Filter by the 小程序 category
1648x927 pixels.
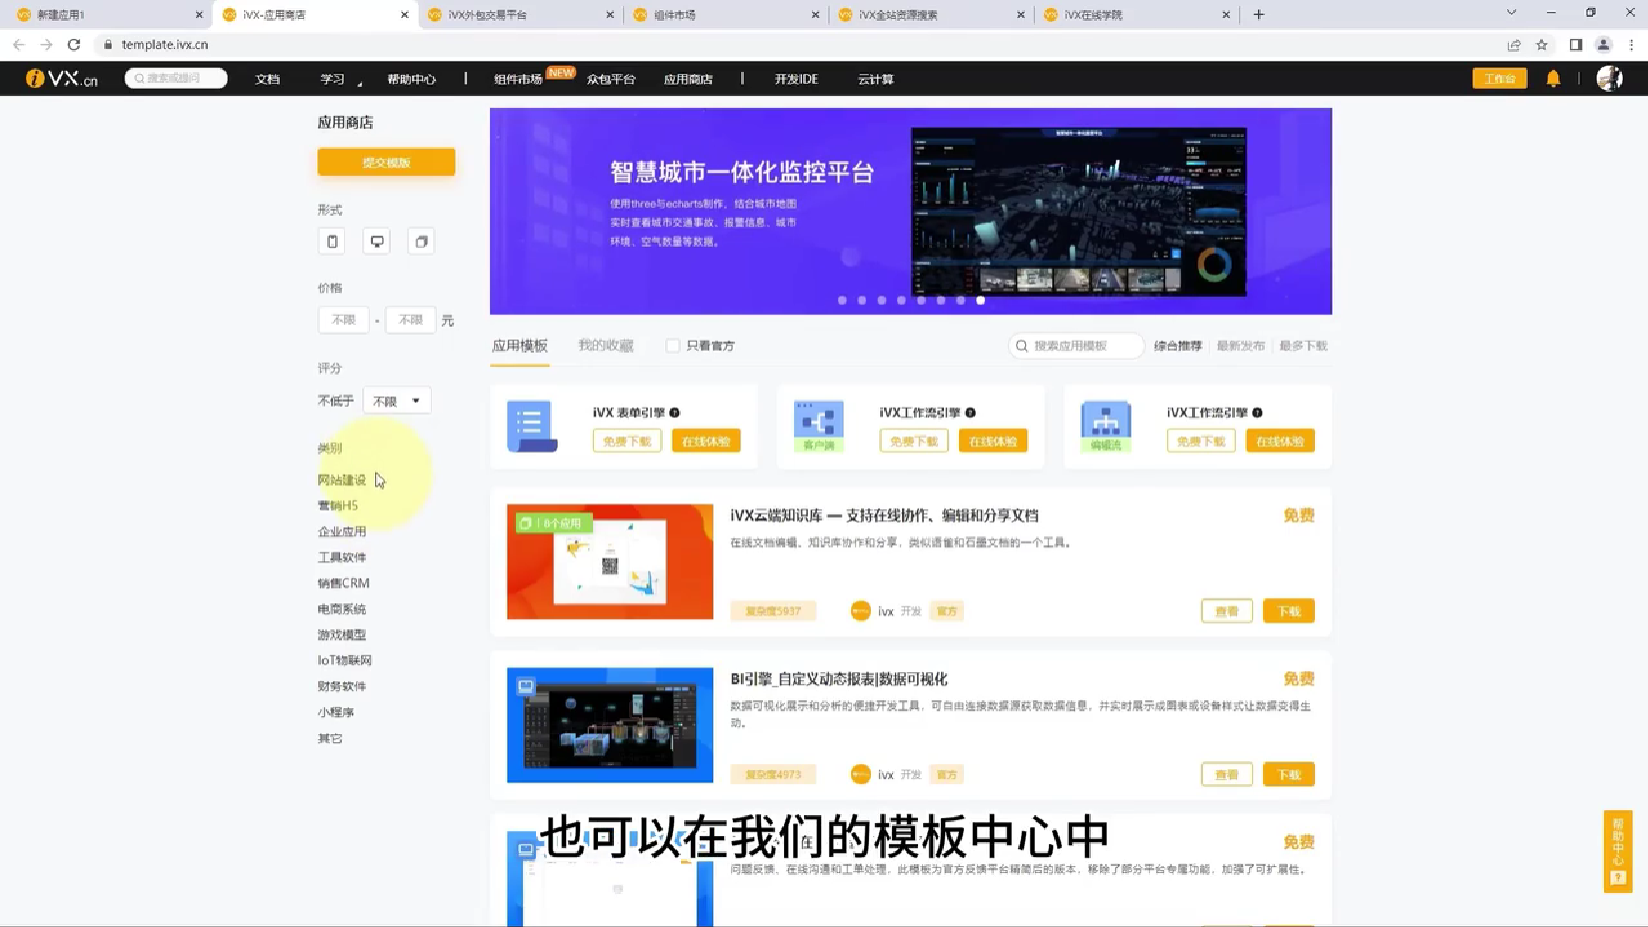[336, 712]
